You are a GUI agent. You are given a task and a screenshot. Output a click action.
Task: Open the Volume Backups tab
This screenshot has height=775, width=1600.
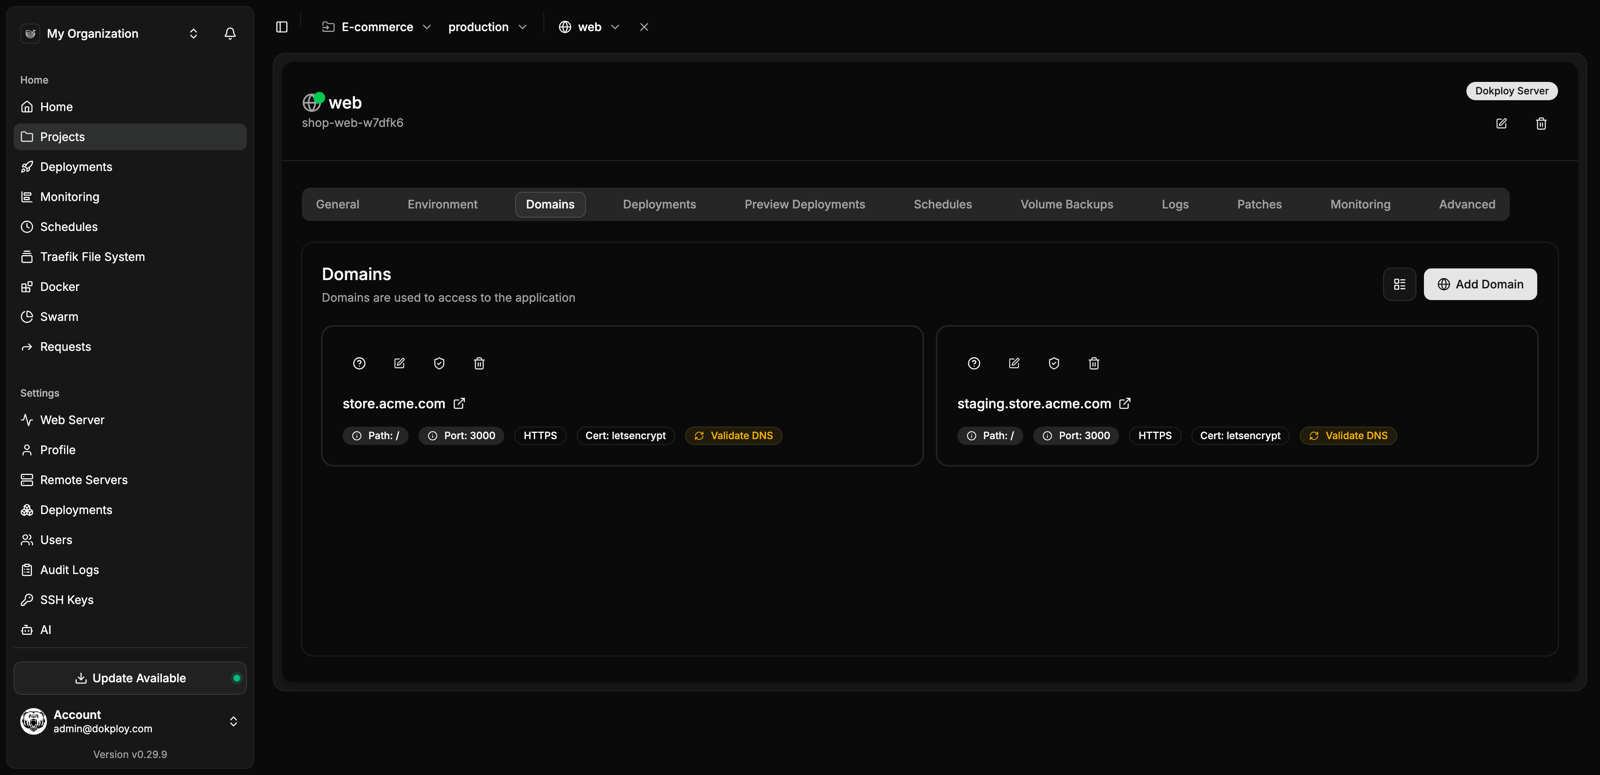click(x=1067, y=204)
